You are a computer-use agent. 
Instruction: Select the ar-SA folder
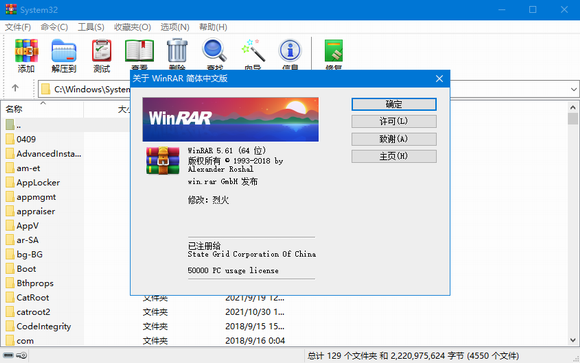tap(23, 240)
